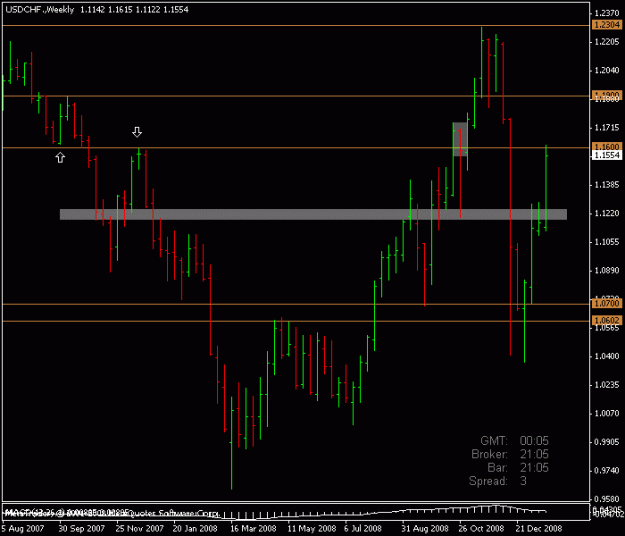Click the 0.9740 price scale value
Screen dimensions: 625x536
(x=607, y=471)
